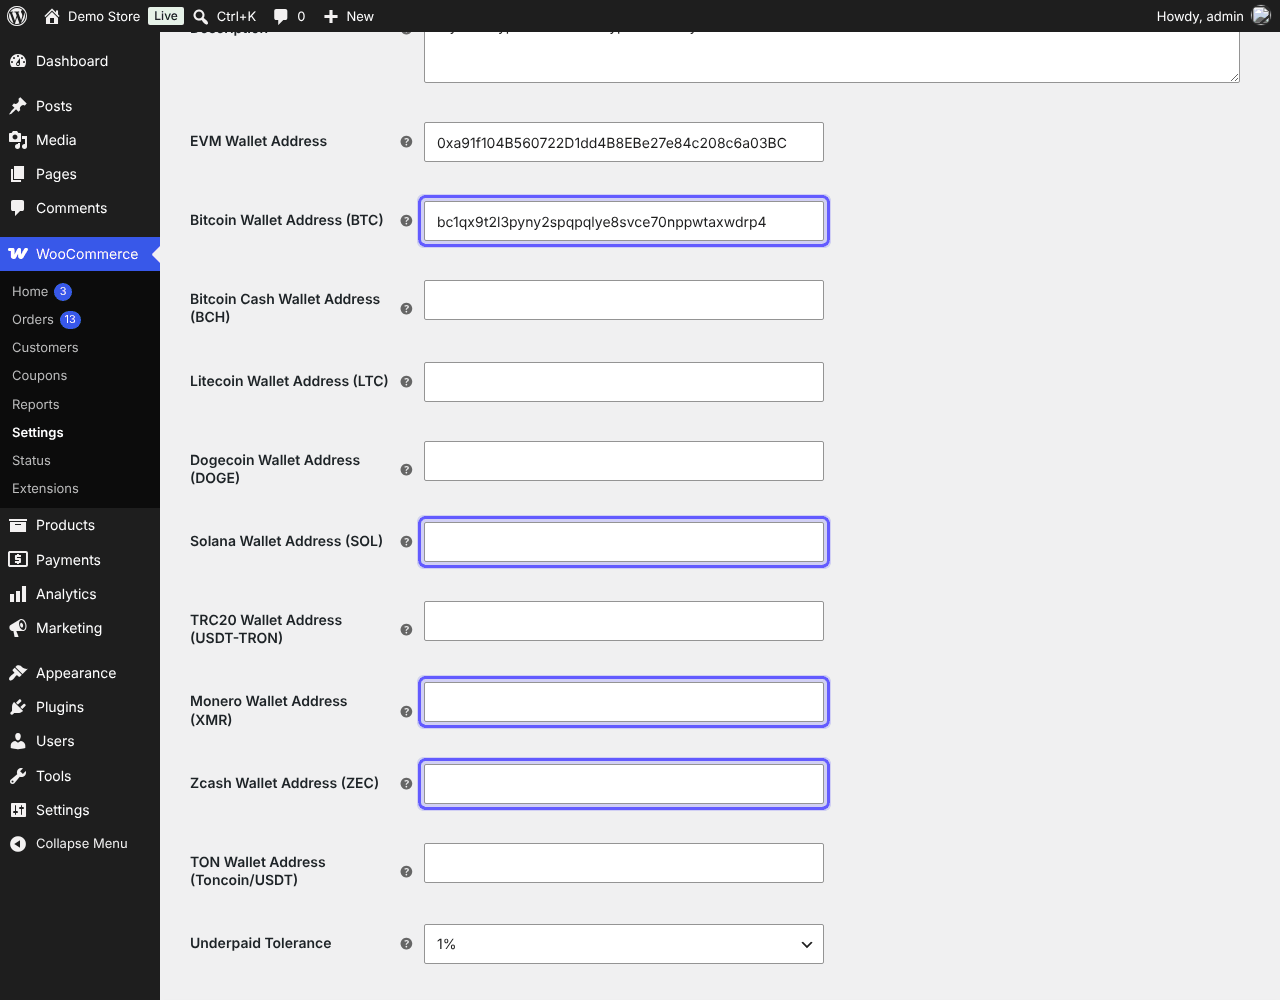Go to WooCommerce Customers
Screen dimensions: 1280x1000
tap(45, 348)
